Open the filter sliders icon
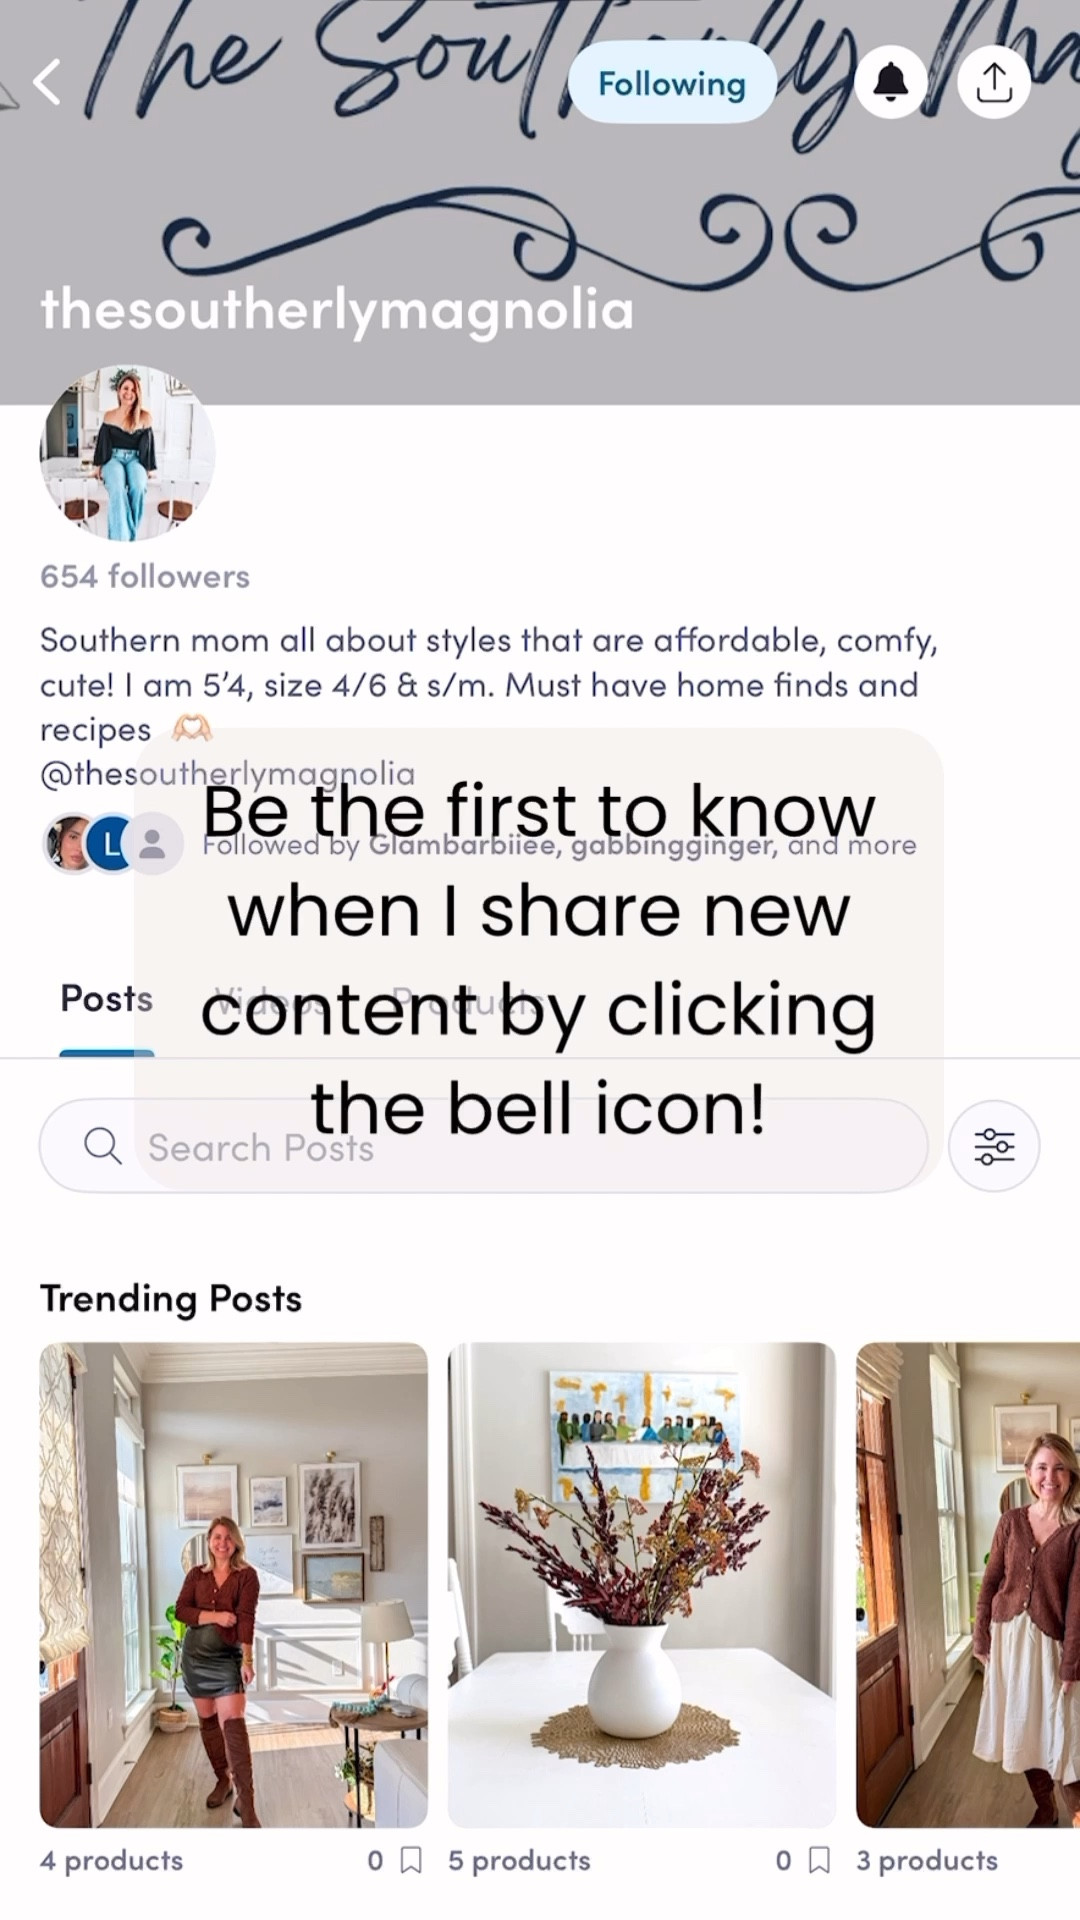 [x=994, y=1146]
